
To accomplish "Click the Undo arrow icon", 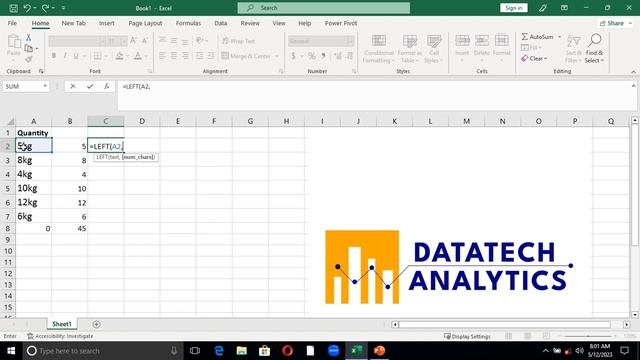I will (x=27, y=8).
